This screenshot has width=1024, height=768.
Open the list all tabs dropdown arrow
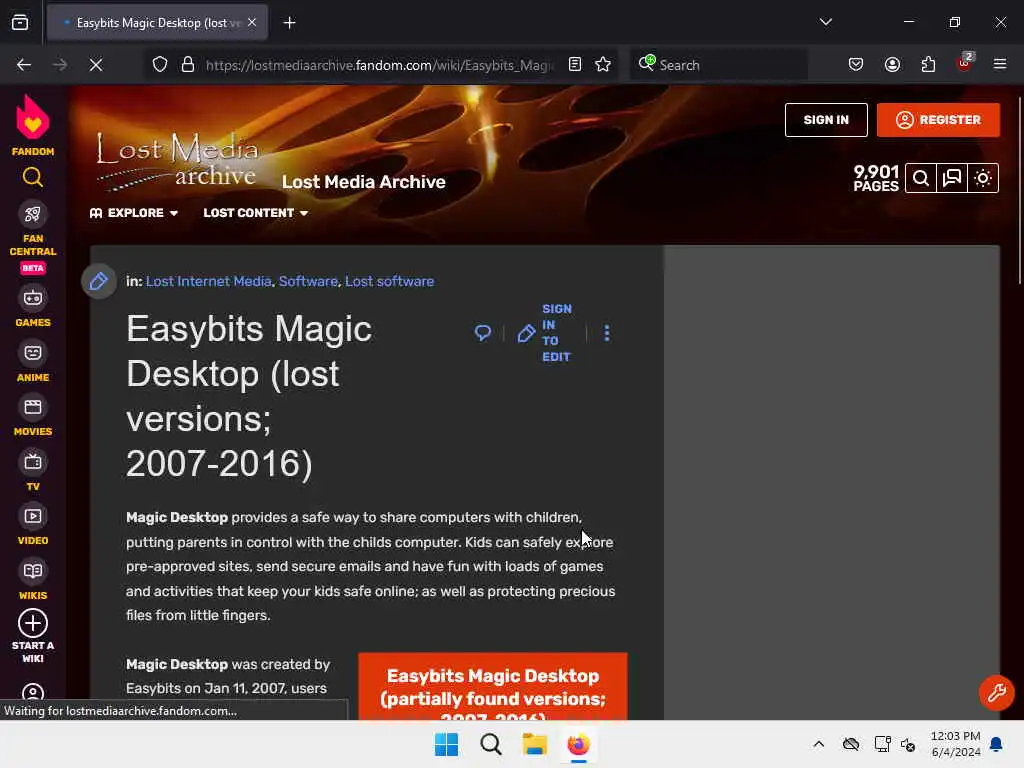click(x=825, y=22)
